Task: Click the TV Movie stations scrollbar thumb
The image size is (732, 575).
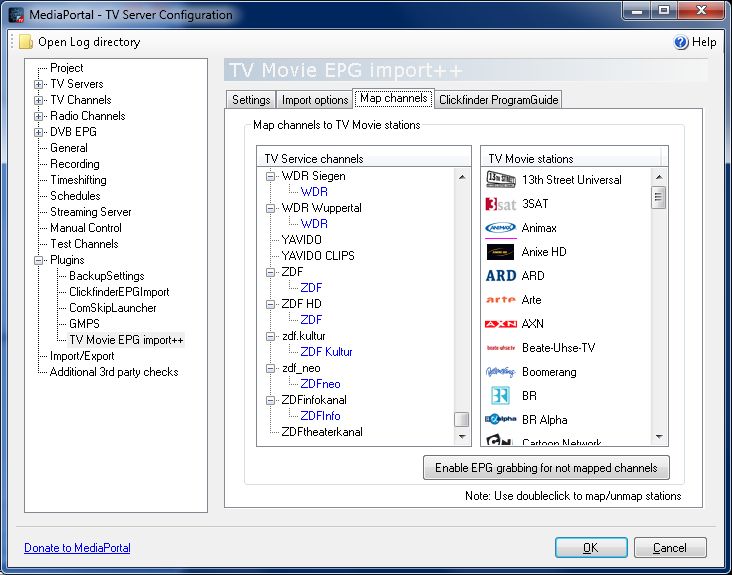Action: tap(658, 197)
